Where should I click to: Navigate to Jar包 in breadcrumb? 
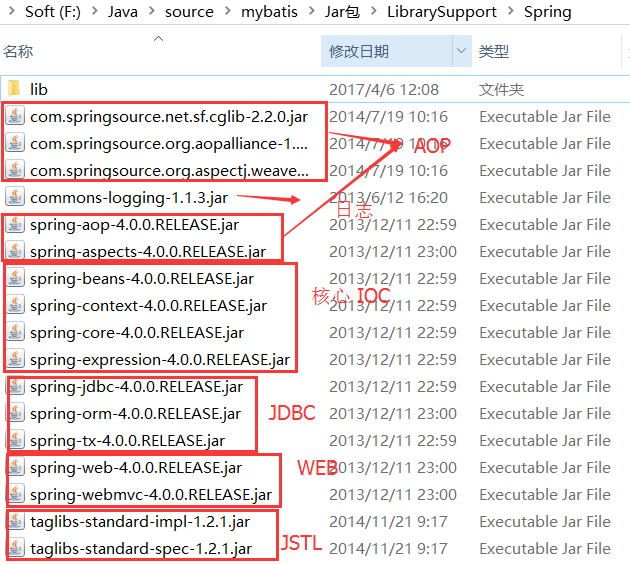click(x=342, y=12)
